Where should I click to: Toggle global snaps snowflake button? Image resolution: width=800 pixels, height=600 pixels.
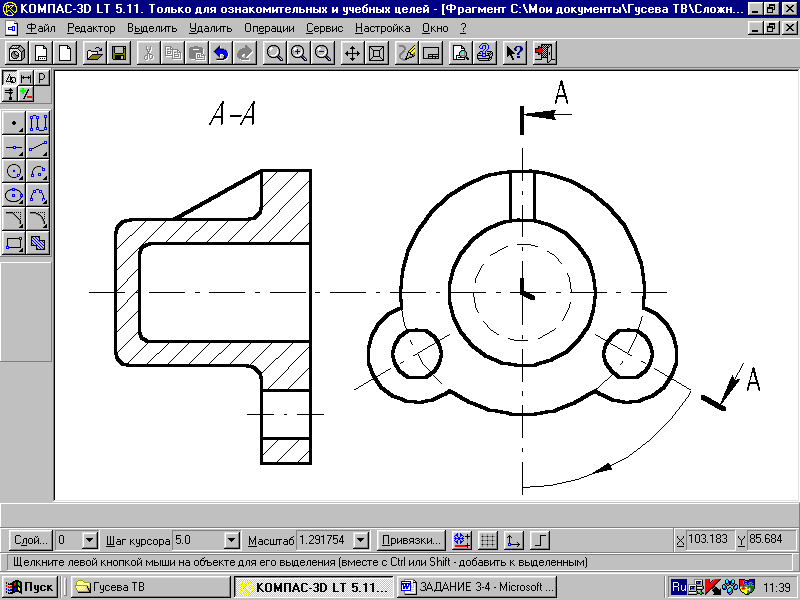[x=462, y=540]
